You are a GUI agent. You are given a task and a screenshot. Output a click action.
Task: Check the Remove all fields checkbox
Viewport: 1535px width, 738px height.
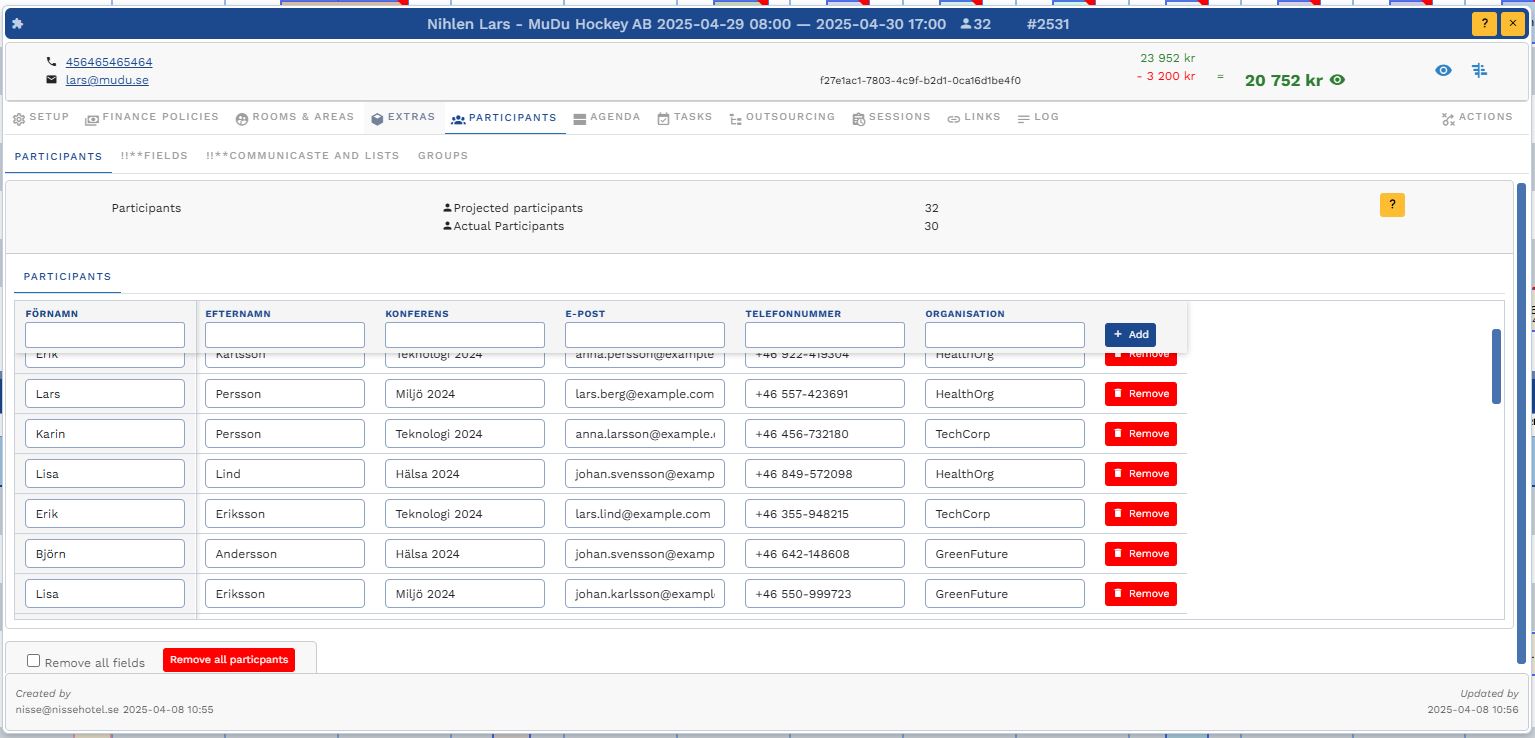(34, 661)
